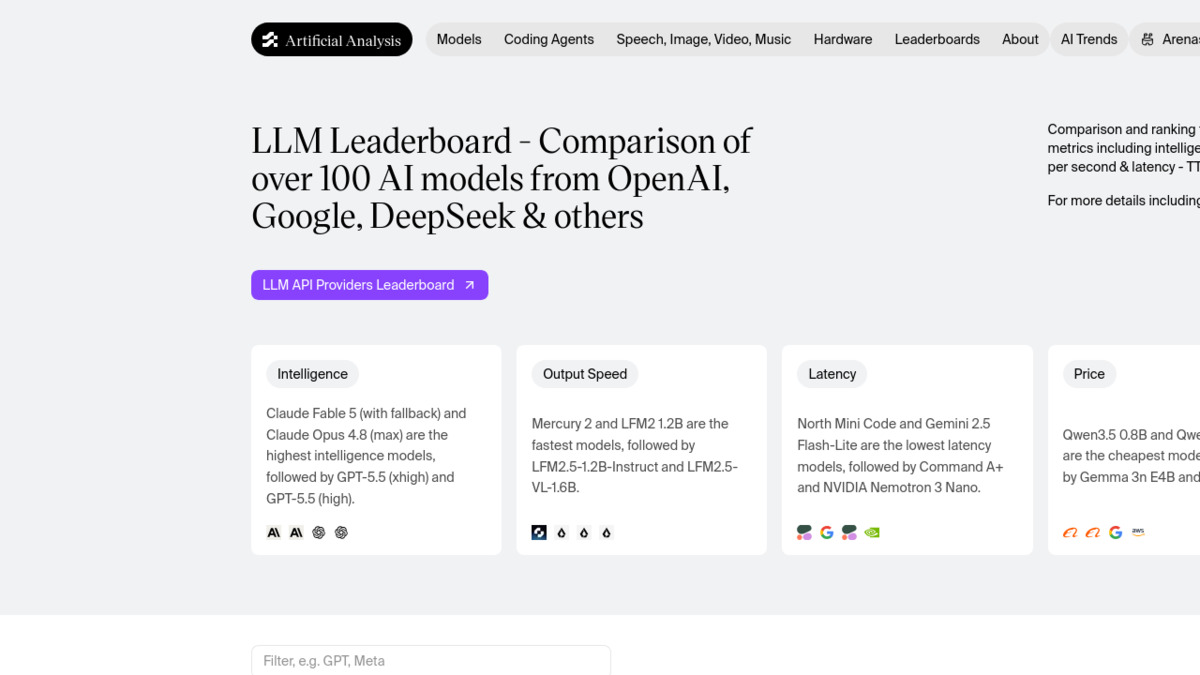Click the Mercury 2 and LFM2 description text
1200x675 pixels.
[x=634, y=456]
